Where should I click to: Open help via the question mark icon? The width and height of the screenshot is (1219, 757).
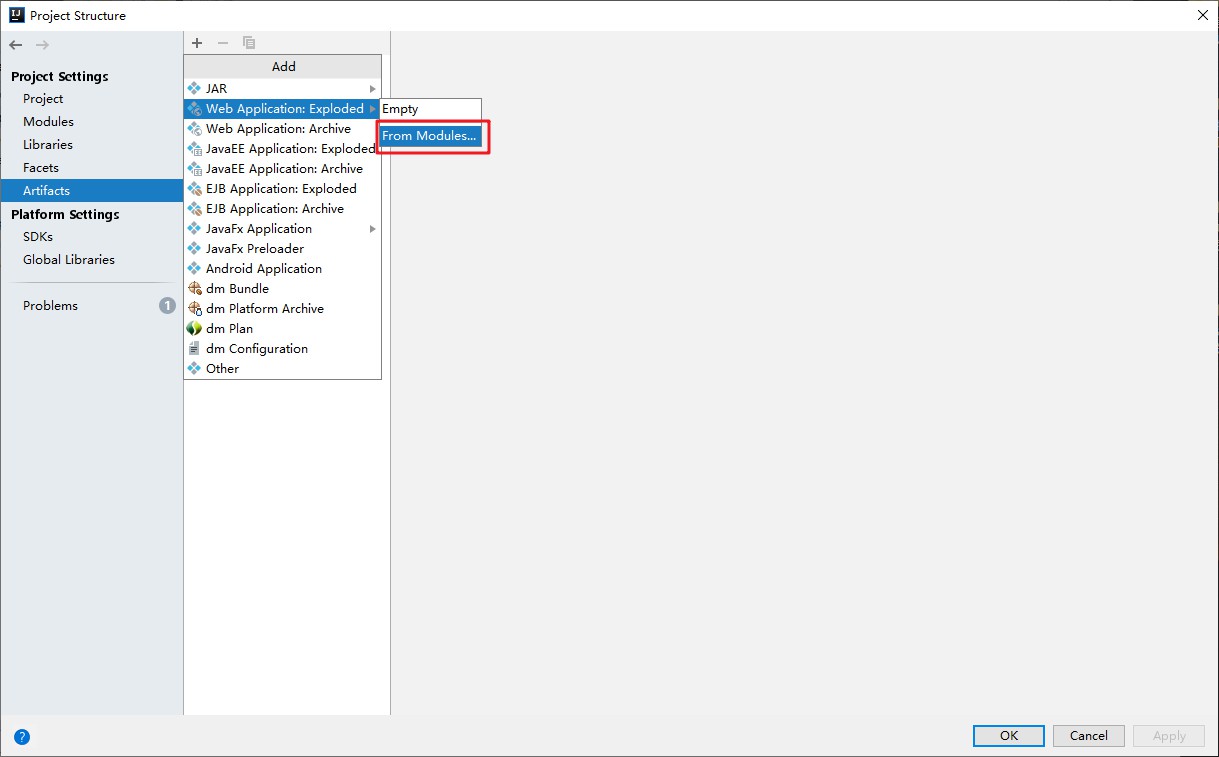(x=22, y=737)
